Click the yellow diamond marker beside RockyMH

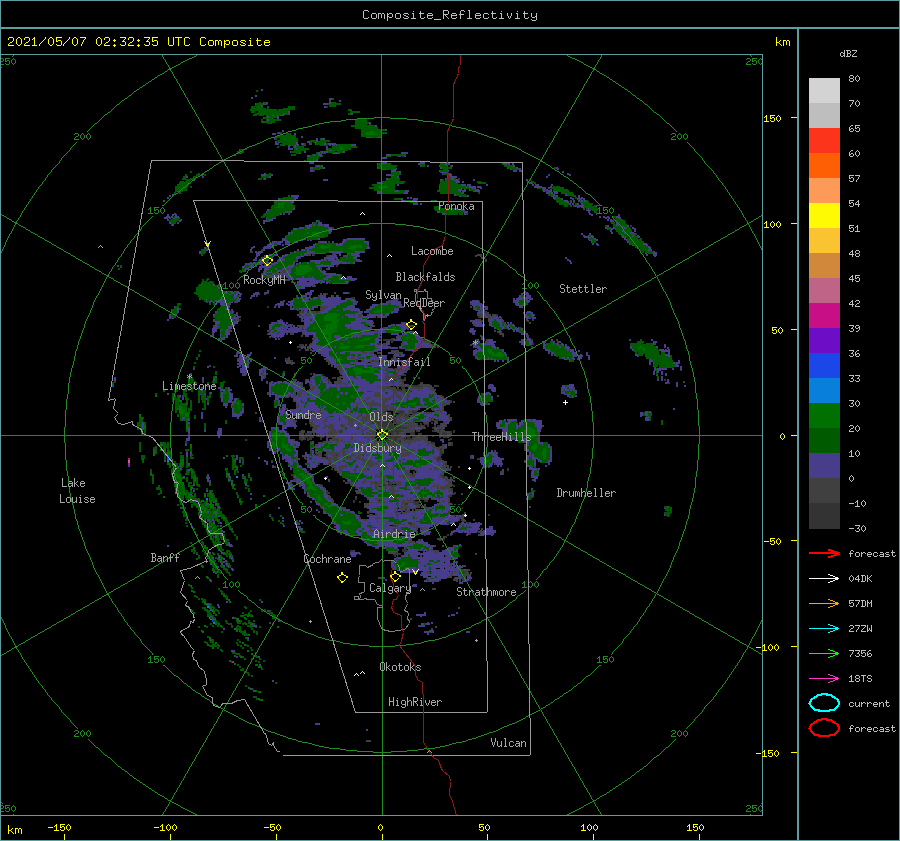point(267,261)
